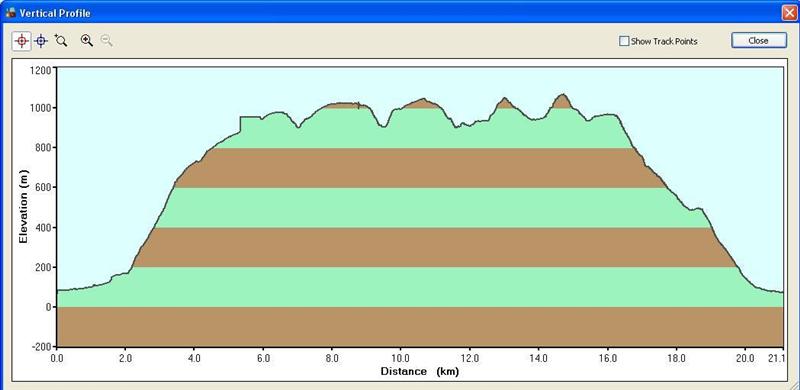Click the Elevation (m) axis label
The height and width of the screenshot is (390, 800).
pyautogui.click(x=23, y=206)
